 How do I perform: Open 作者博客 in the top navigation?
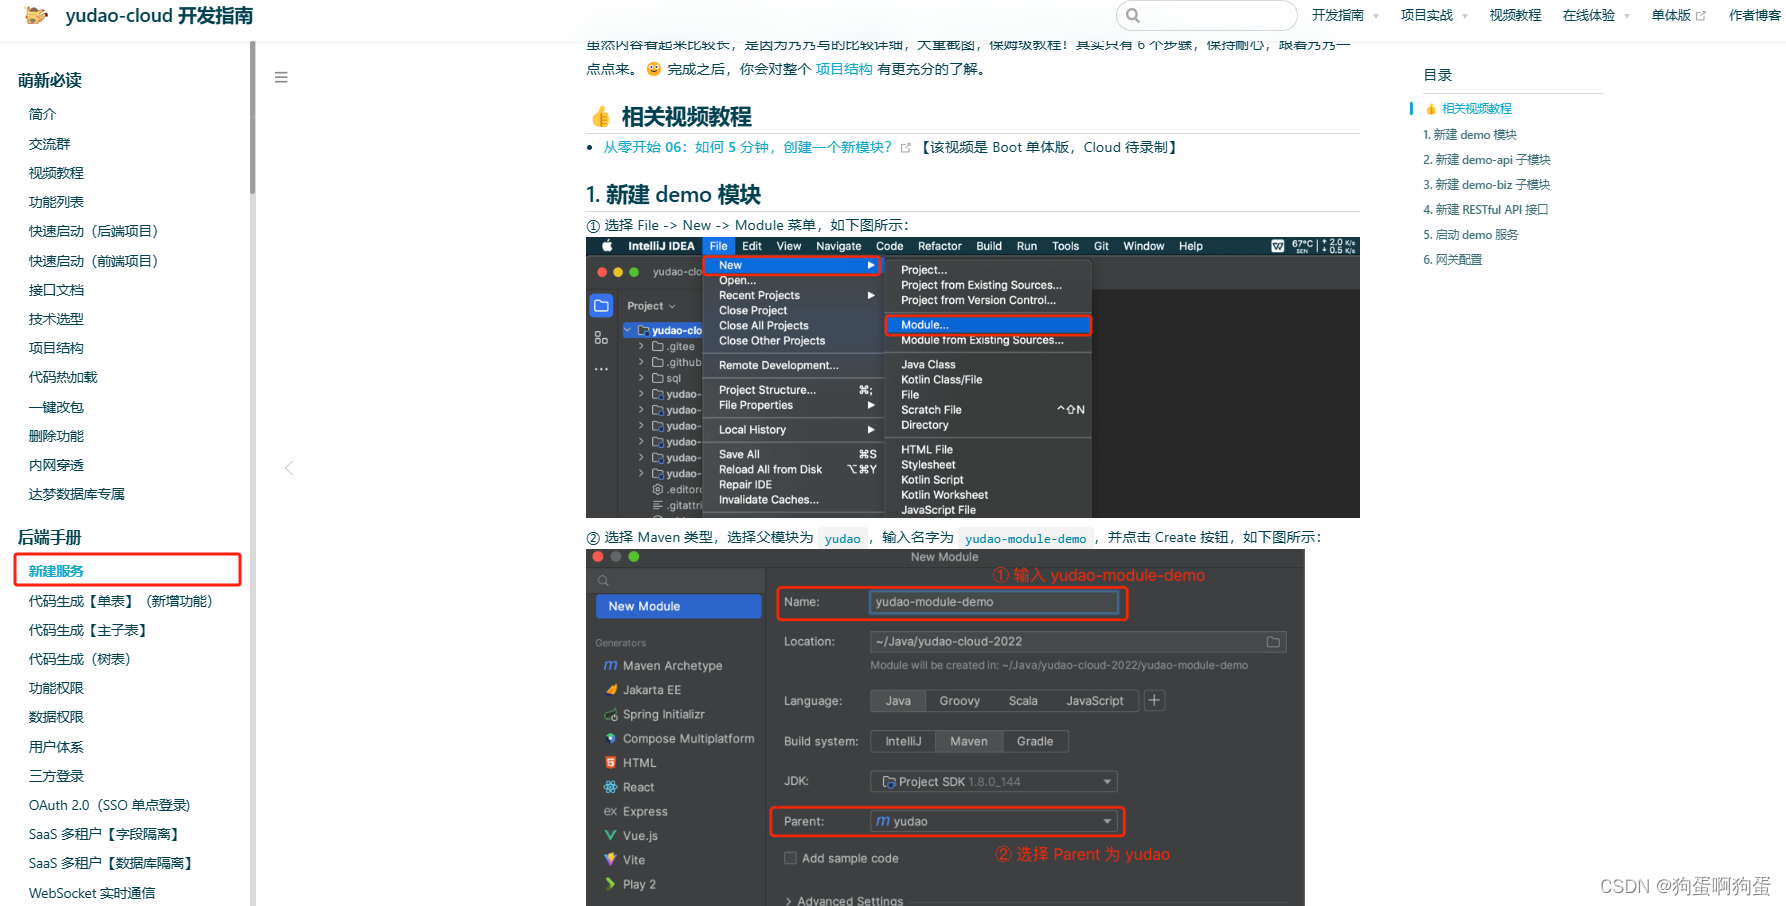(x=1755, y=15)
